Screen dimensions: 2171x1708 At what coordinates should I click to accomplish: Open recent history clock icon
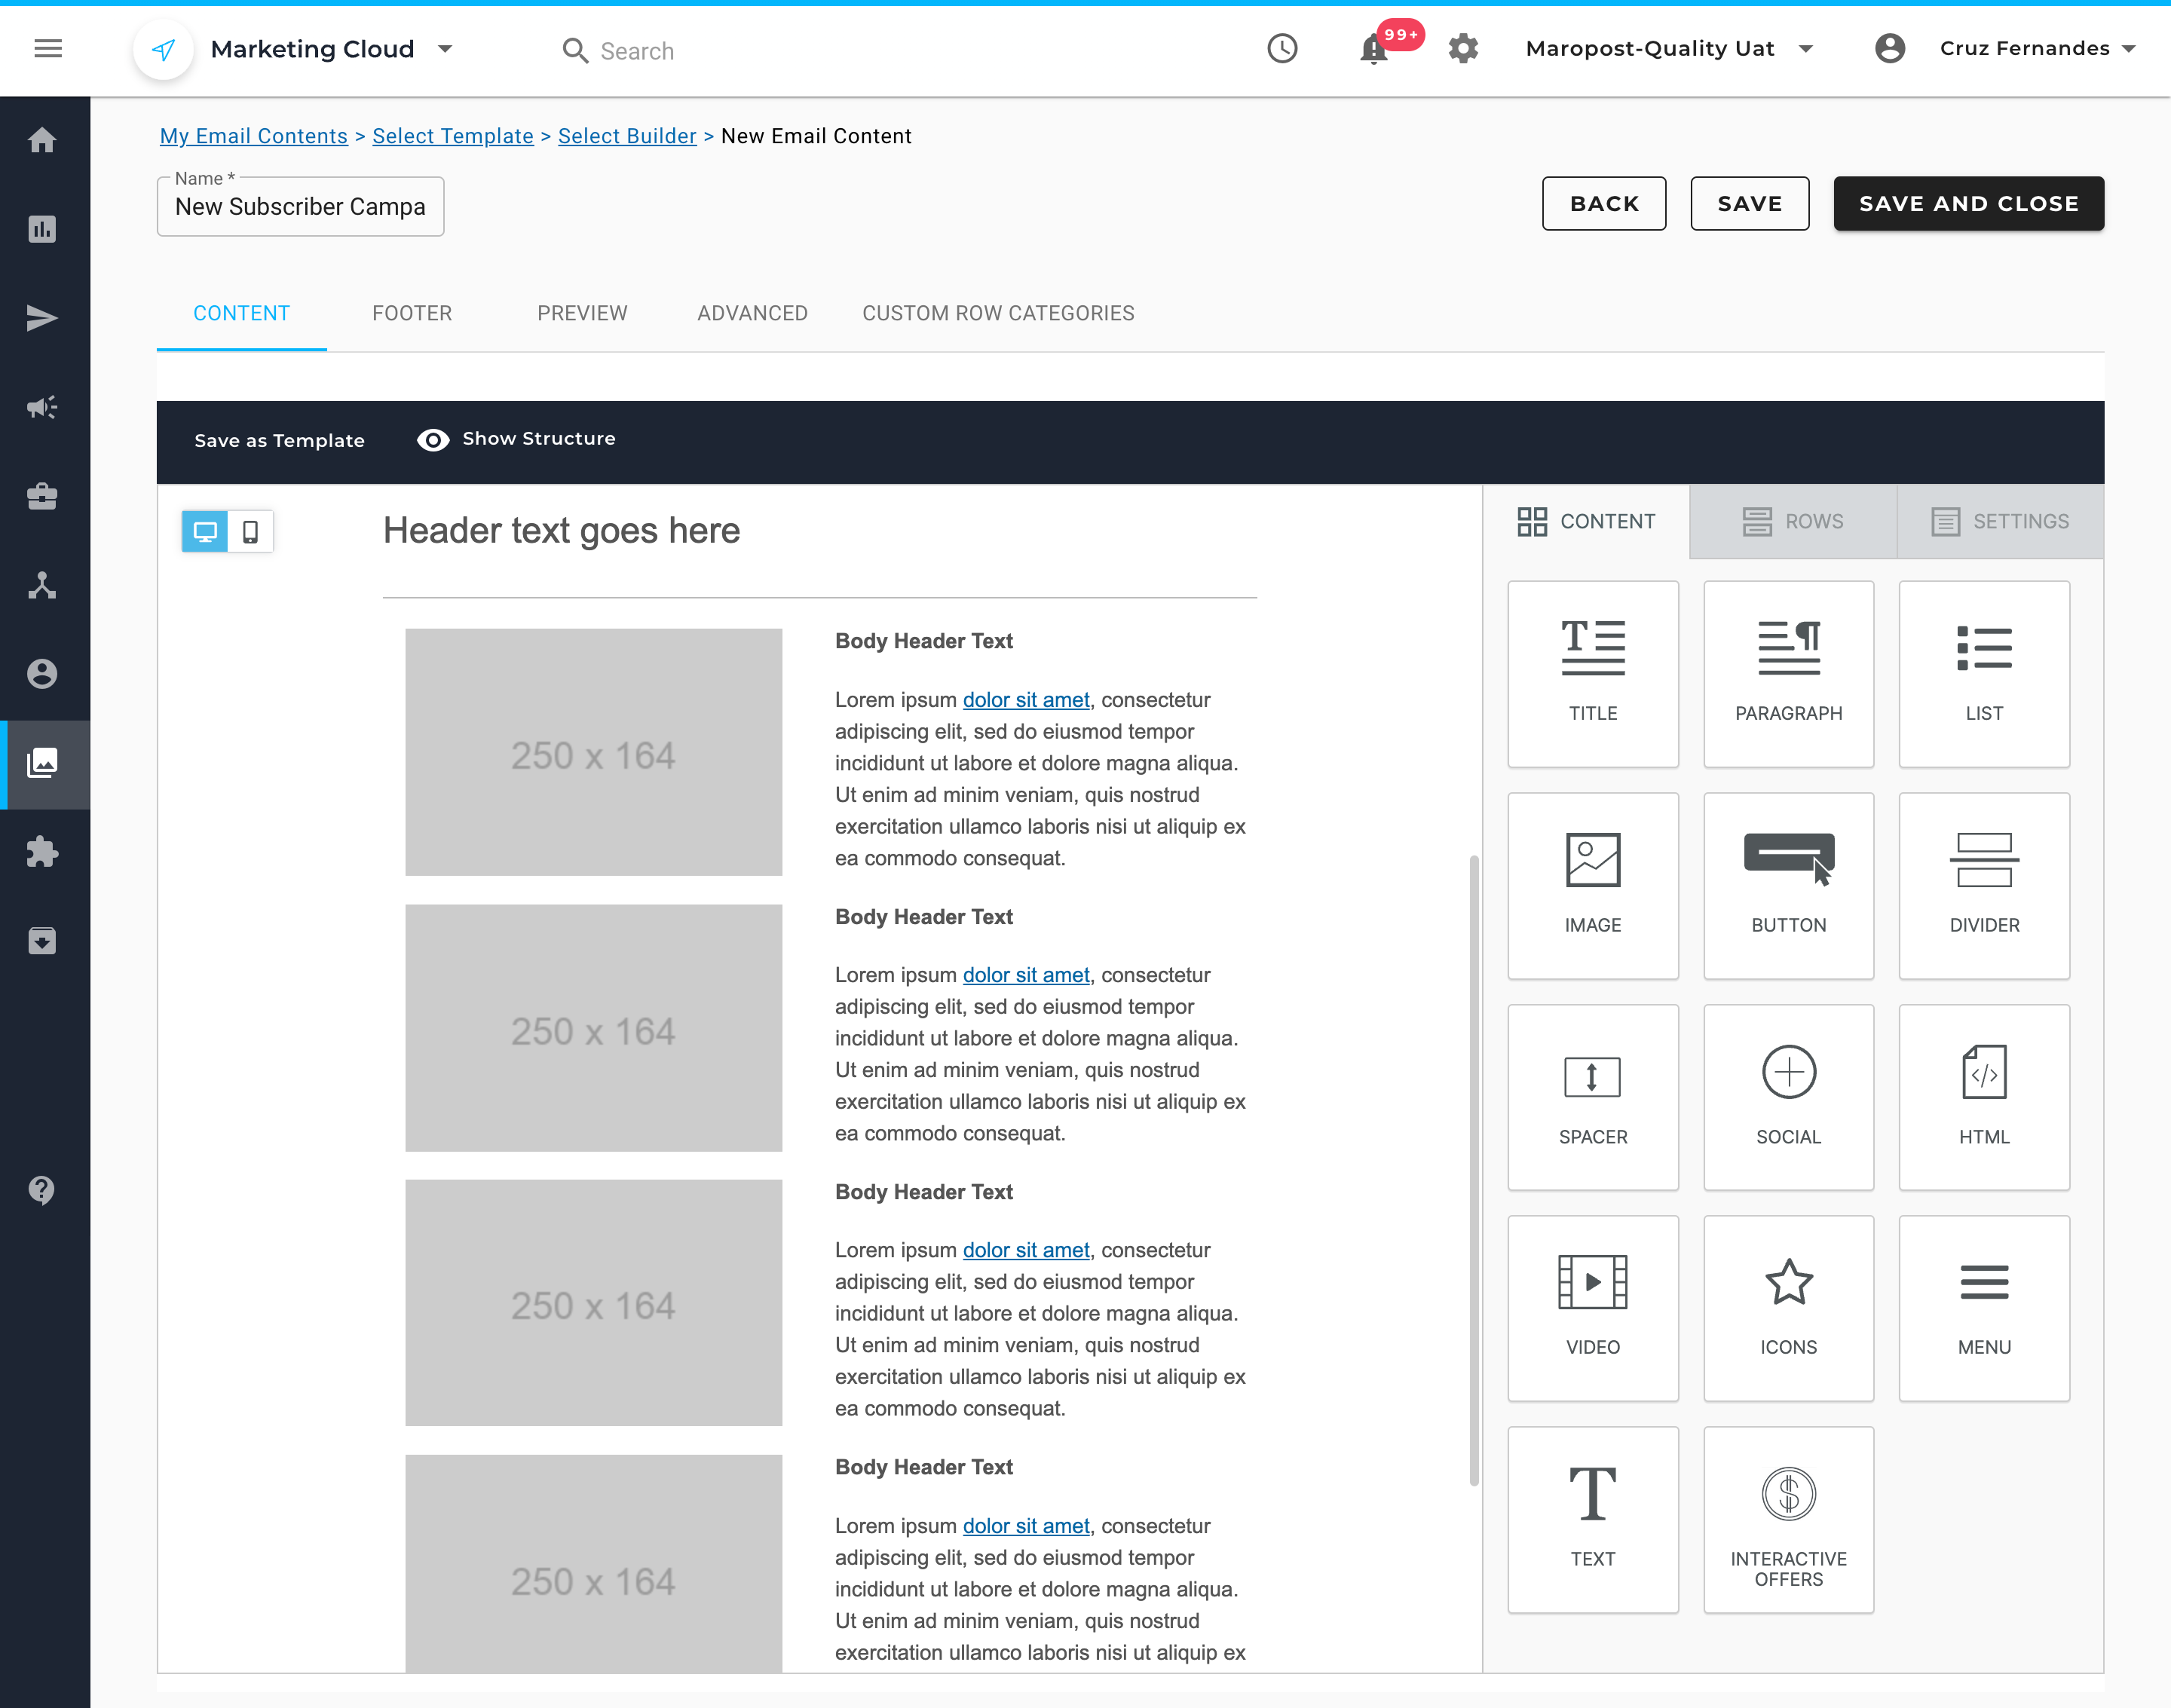point(1282,49)
